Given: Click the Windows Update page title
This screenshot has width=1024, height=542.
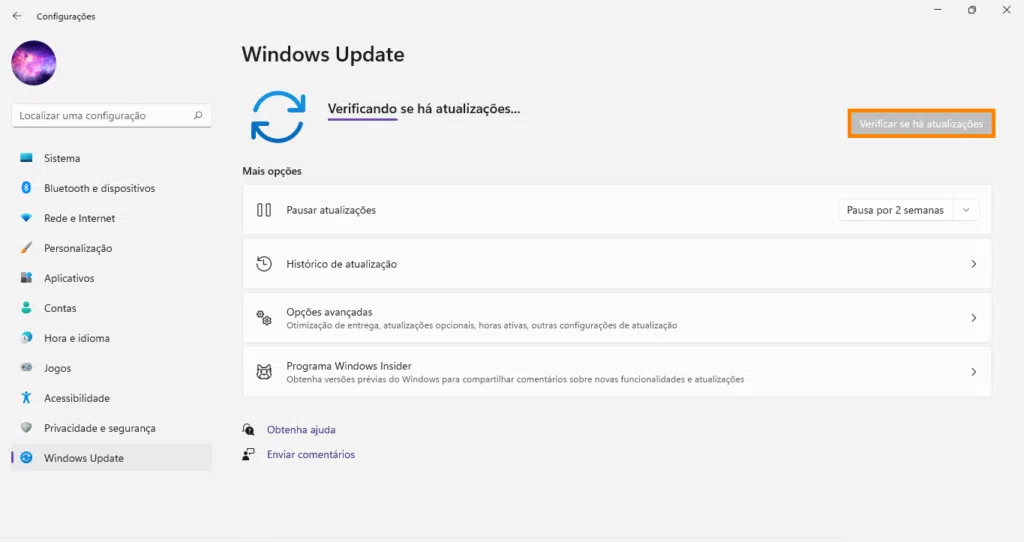Looking at the screenshot, I should coord(323,54).
